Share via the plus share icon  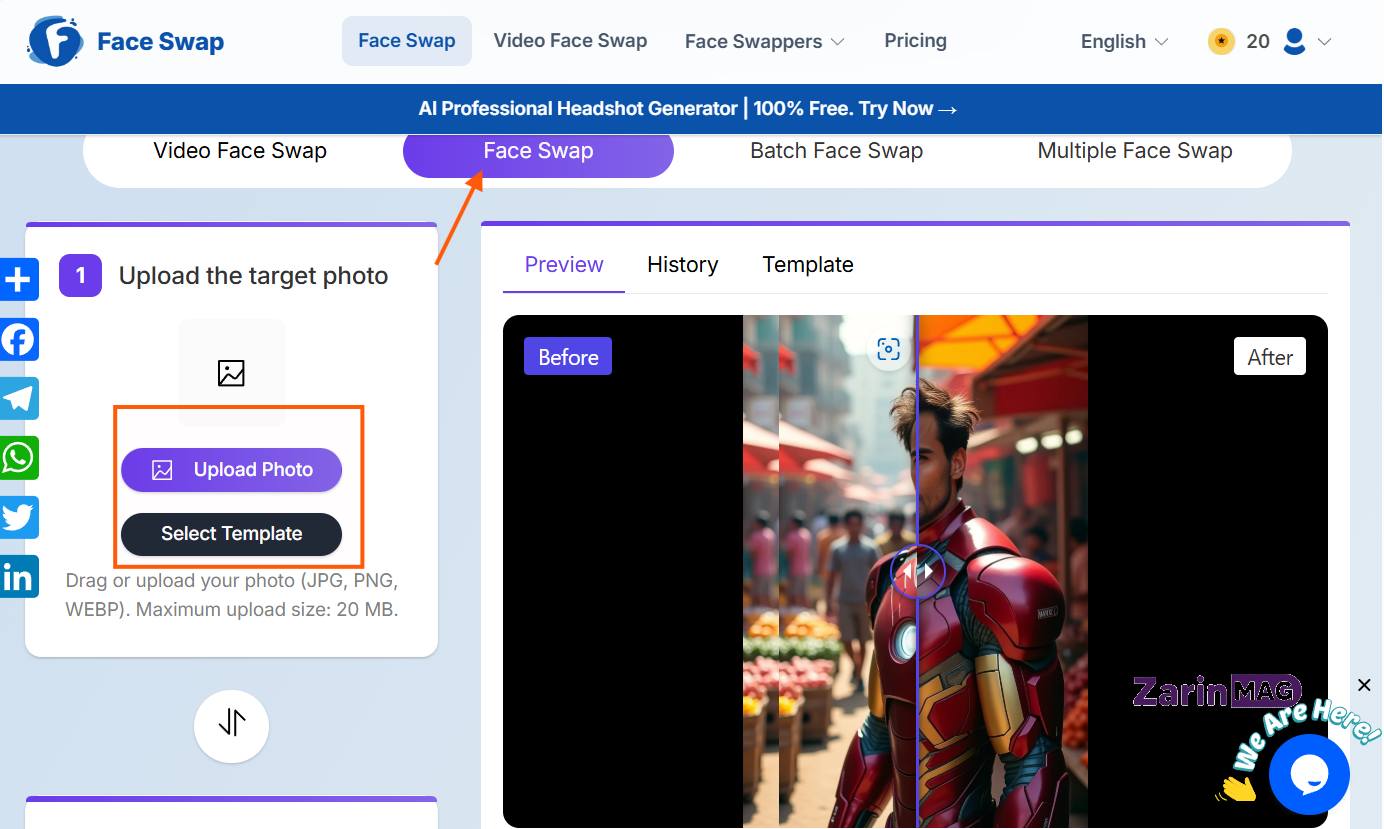click(19, 280)
